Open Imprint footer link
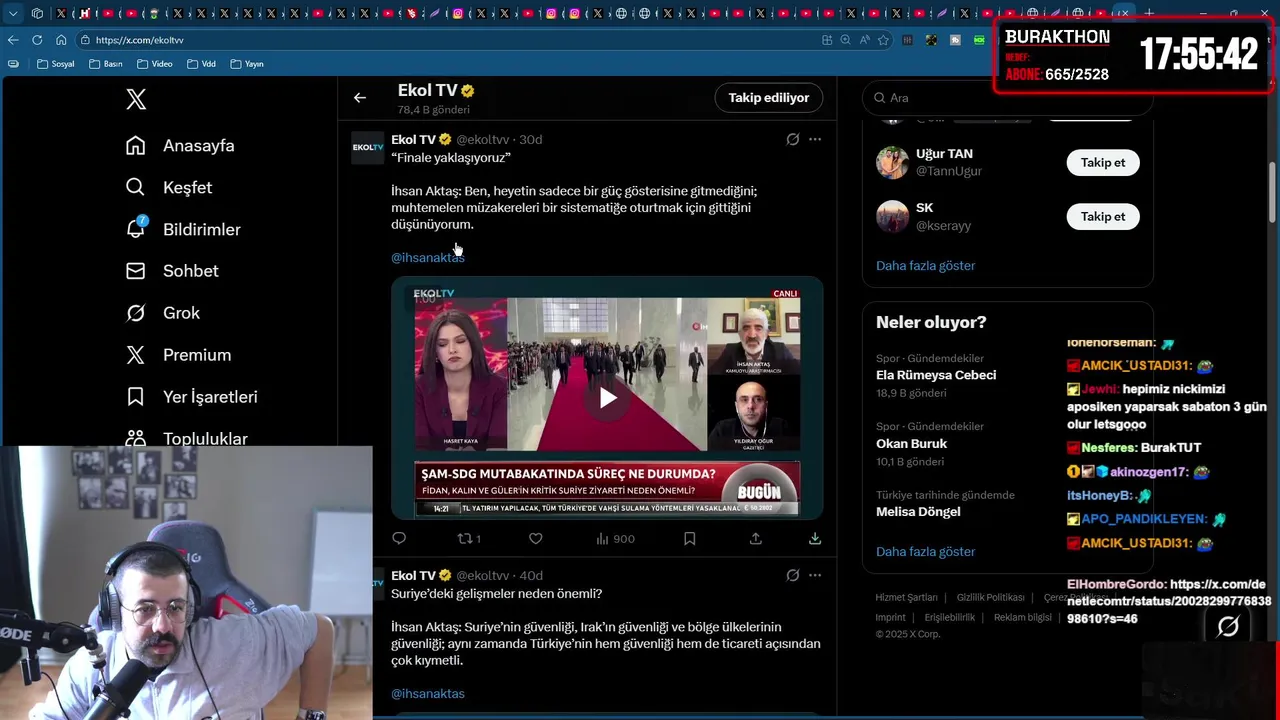Image resolution: width=1280 pixels, height=720 pixels. click(x=890, y=618)
